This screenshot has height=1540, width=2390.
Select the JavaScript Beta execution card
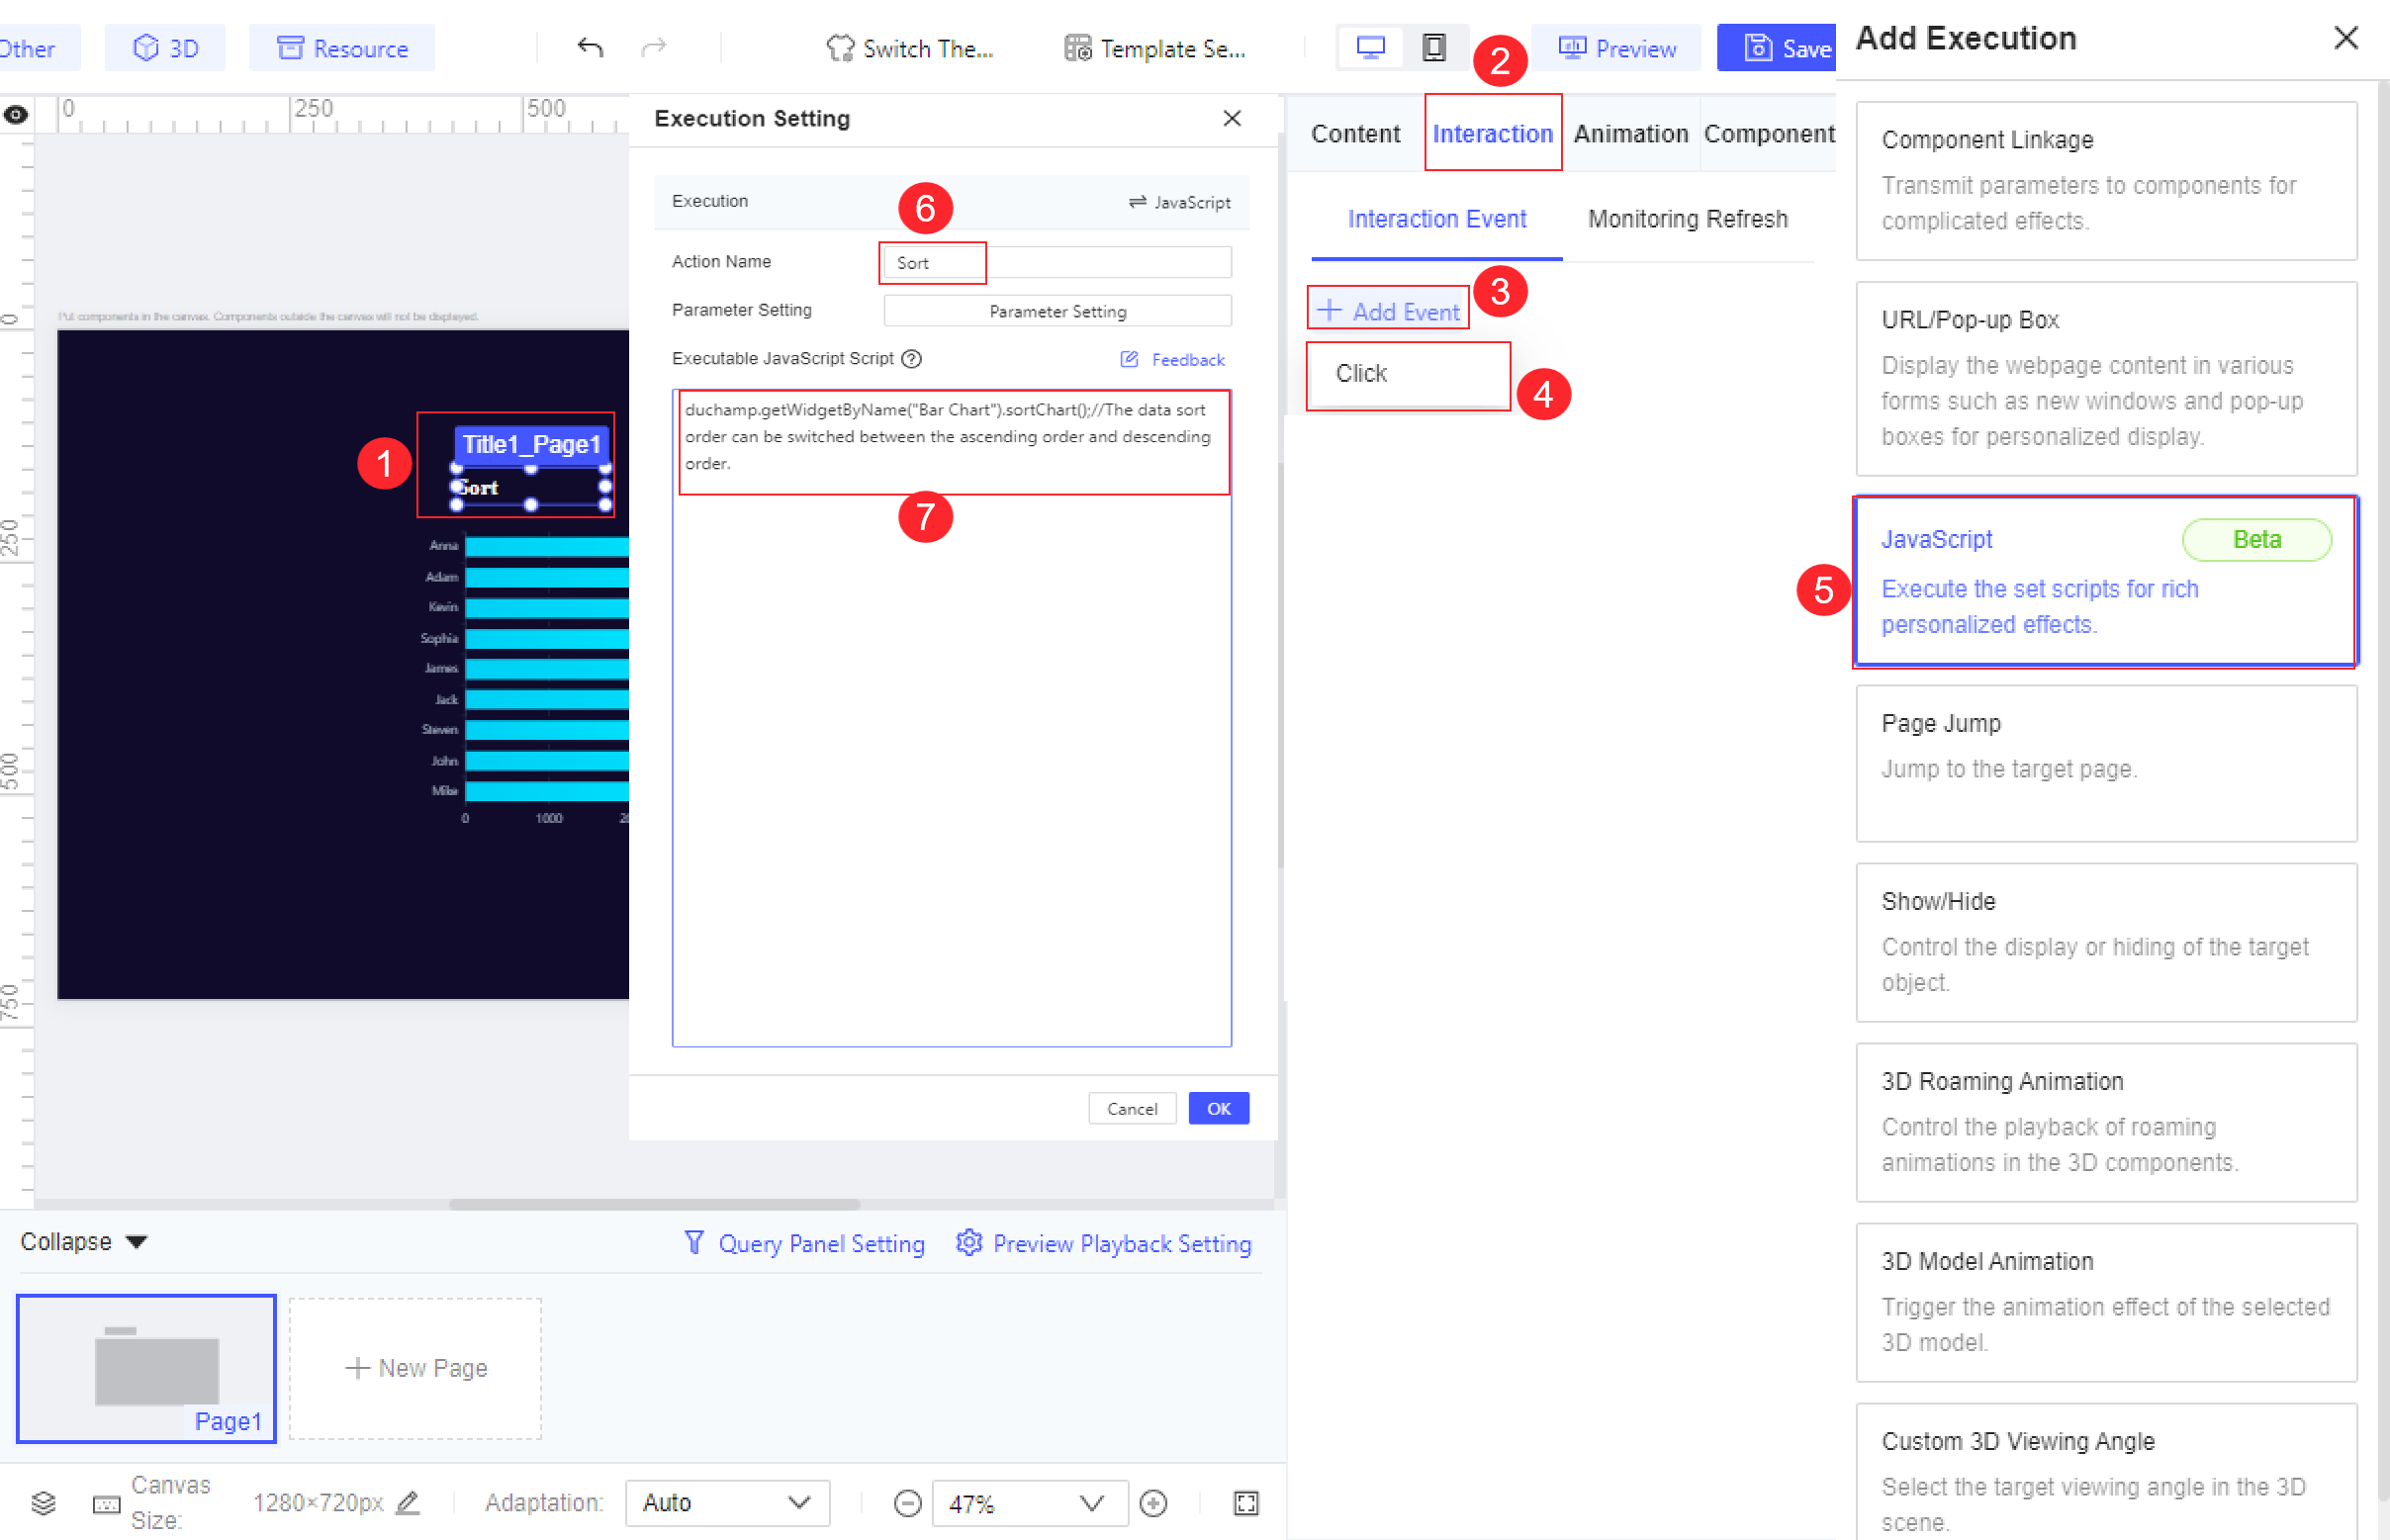coord(2106,581)
